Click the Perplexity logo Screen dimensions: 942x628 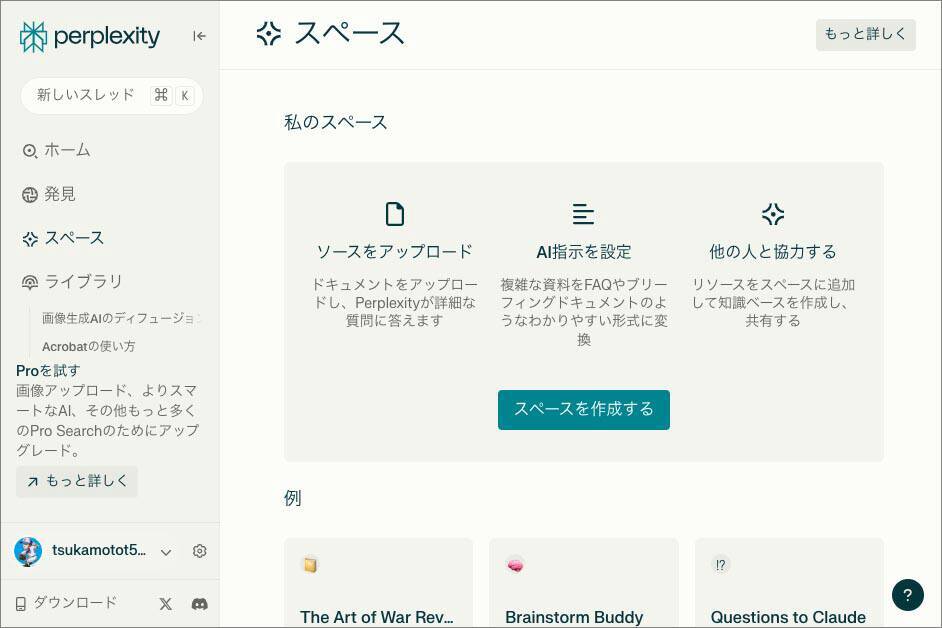click(90, 37)
